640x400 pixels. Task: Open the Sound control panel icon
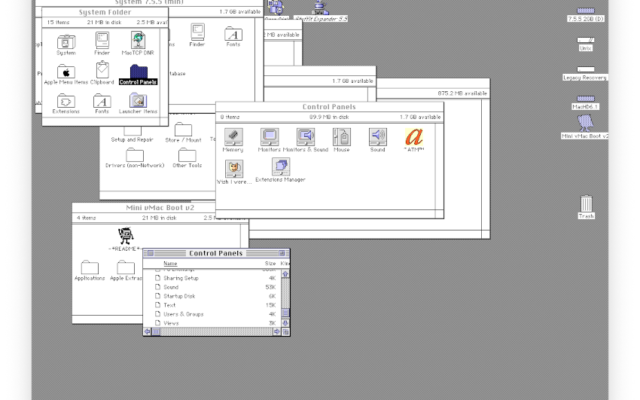(x=378, y=137)
